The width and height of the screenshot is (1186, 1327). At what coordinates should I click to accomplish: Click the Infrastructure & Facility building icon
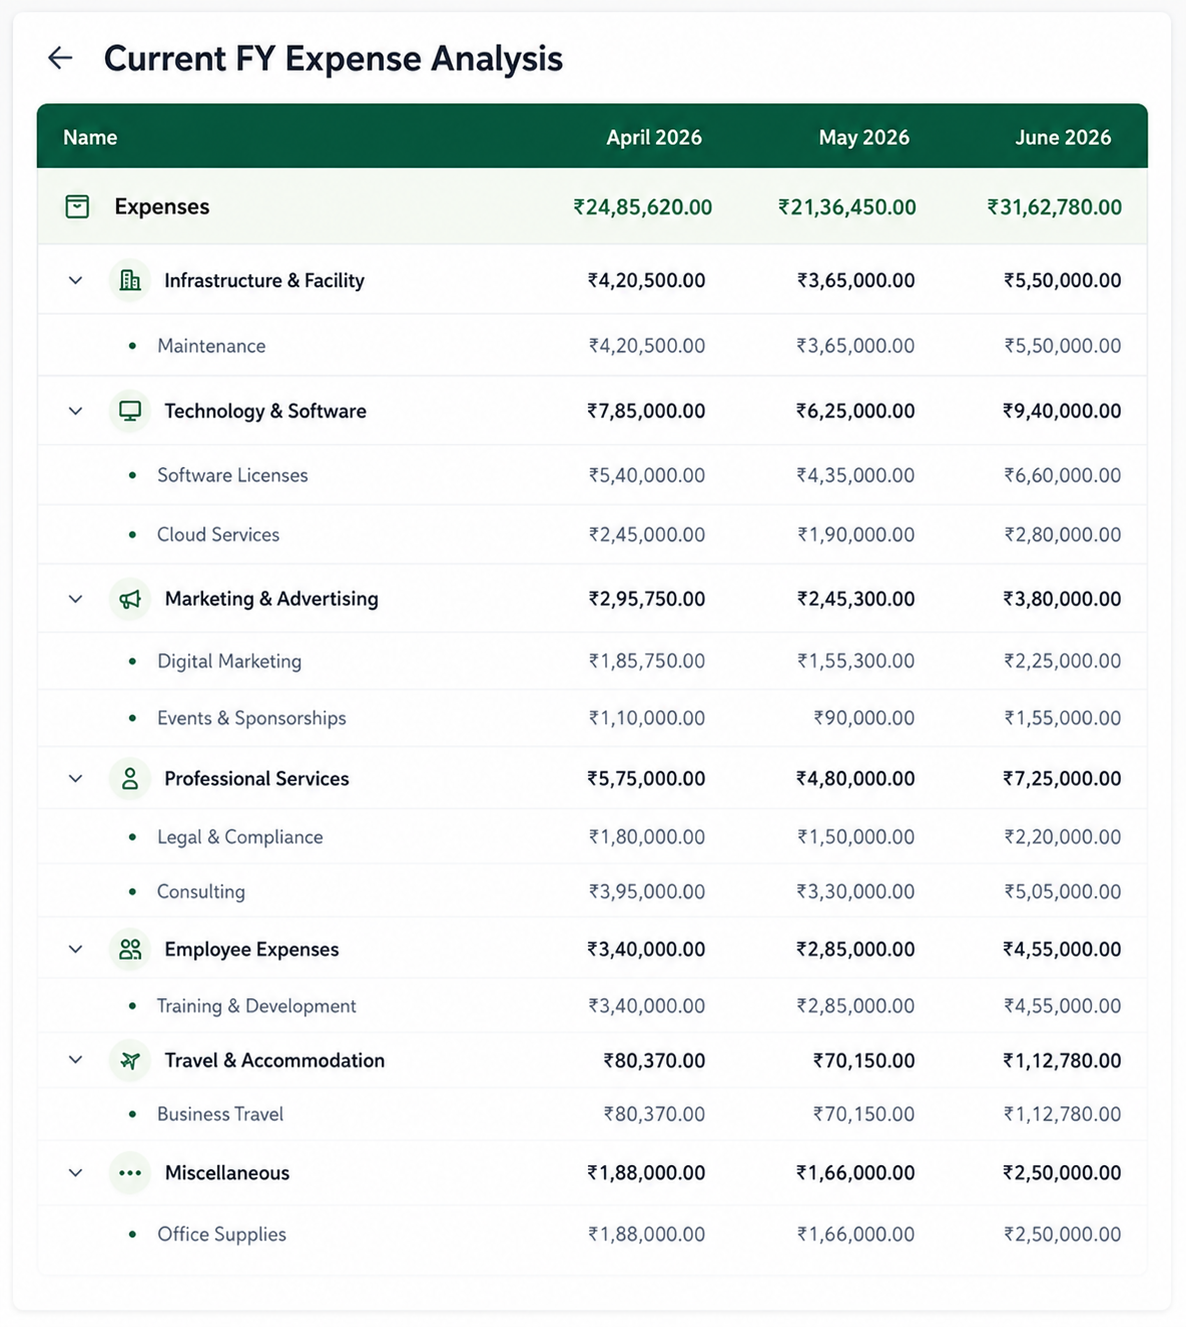(x=130, y=280)
